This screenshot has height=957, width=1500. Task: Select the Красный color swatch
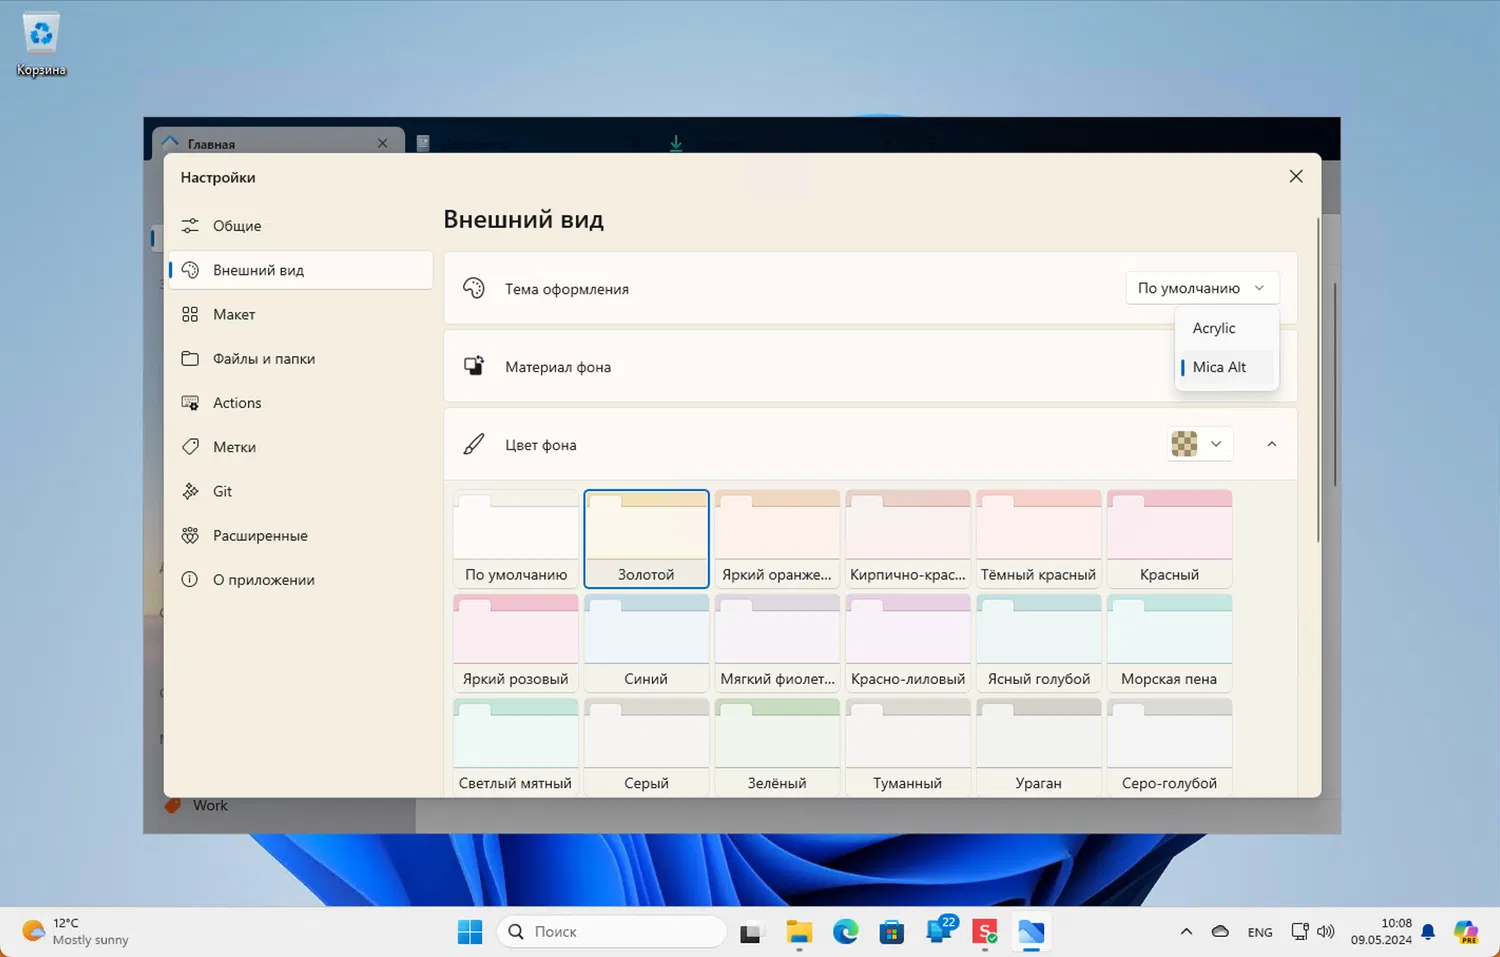(1169, 538)
